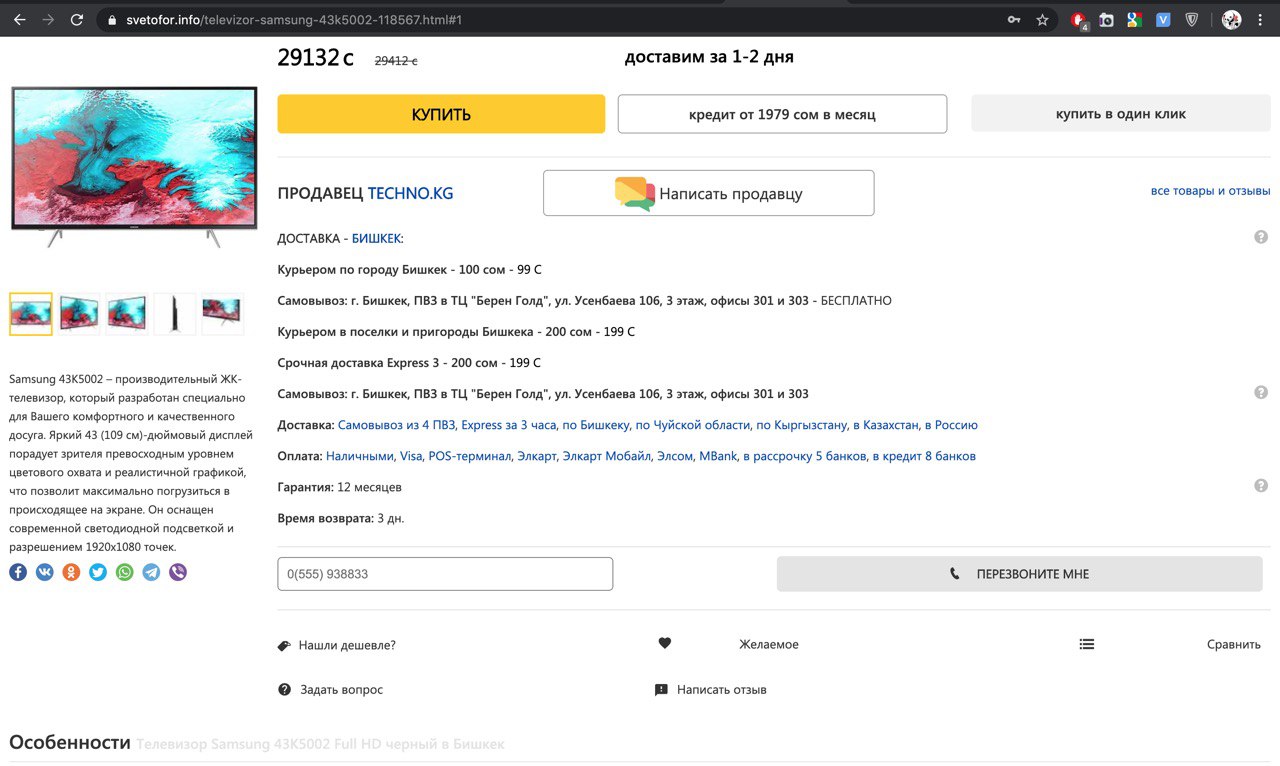Click Время возврата: 3 дн. text
This screenshot has width=1280, height=766.
coord(341,518)
